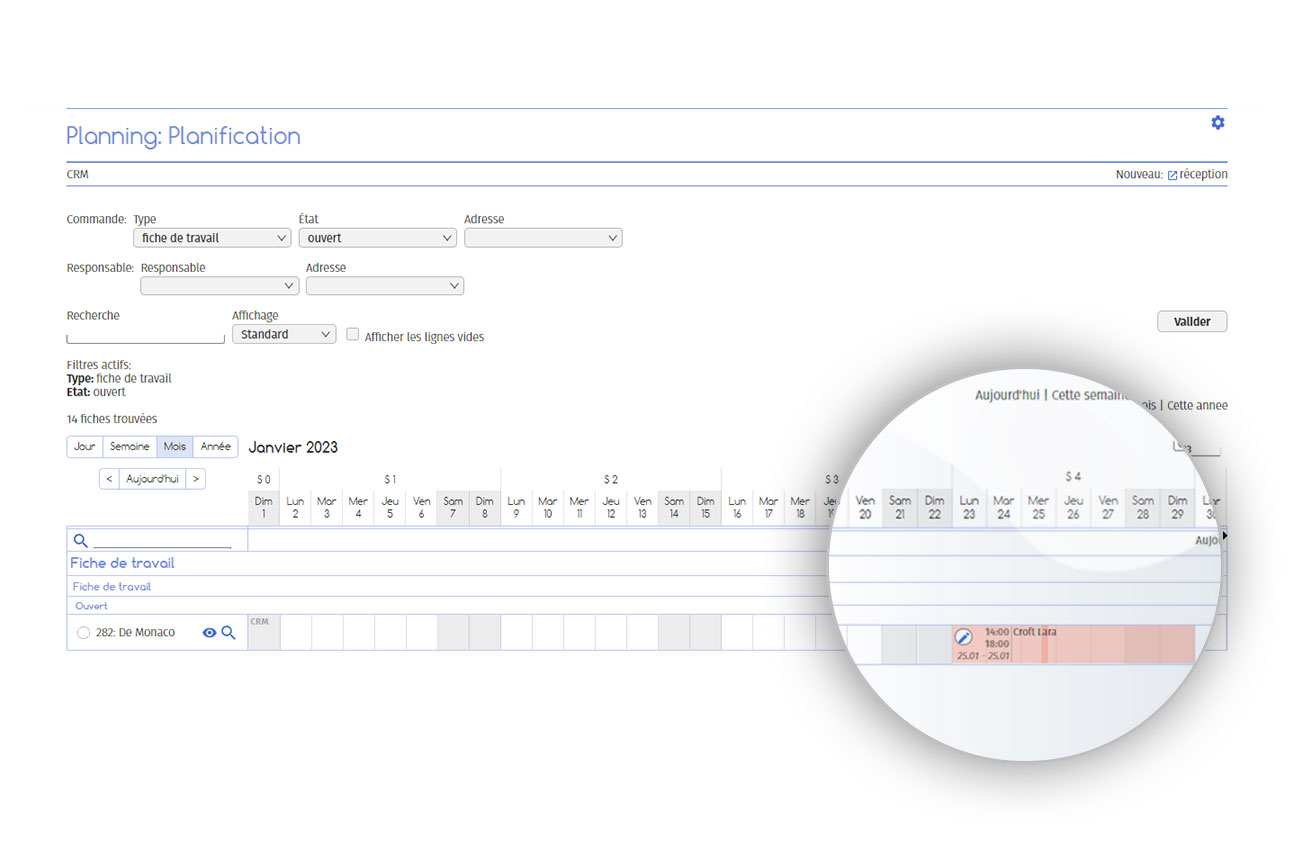Expand the Affichage Standard dropdown
Image resolution: width=1290 pixels, height=850 pixels.
click(284, 335)
